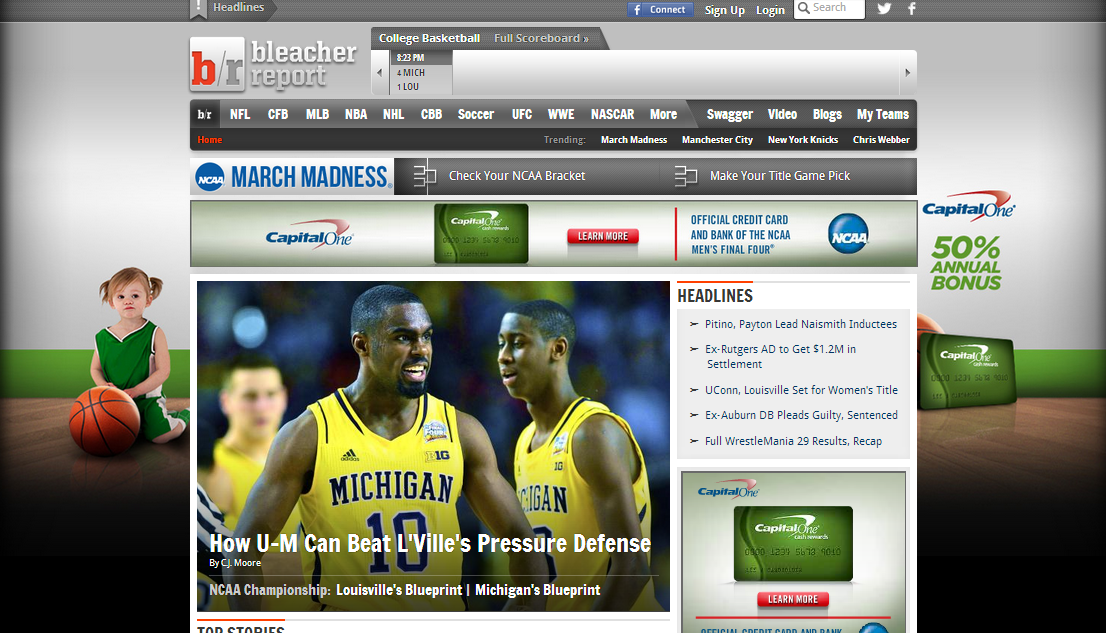Click trending topic March Madness
This screenshot has height=633, width=1106.
pyautogui.click(x=634, y=140)
